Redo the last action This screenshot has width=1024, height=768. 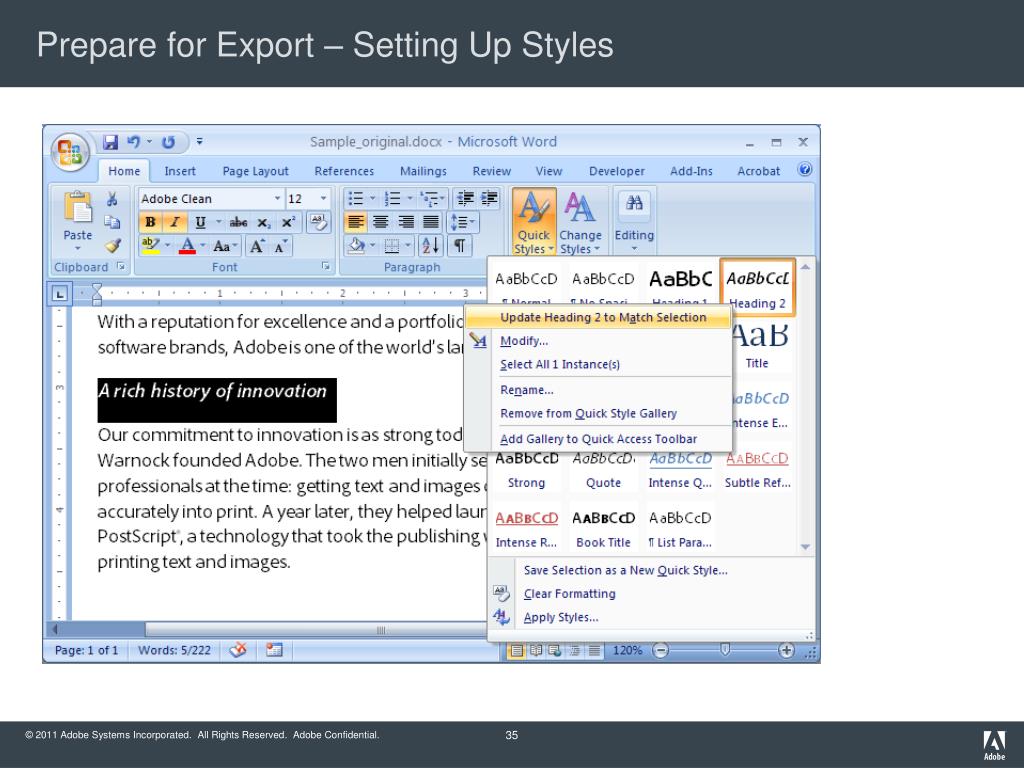click(x=168, y=142)
